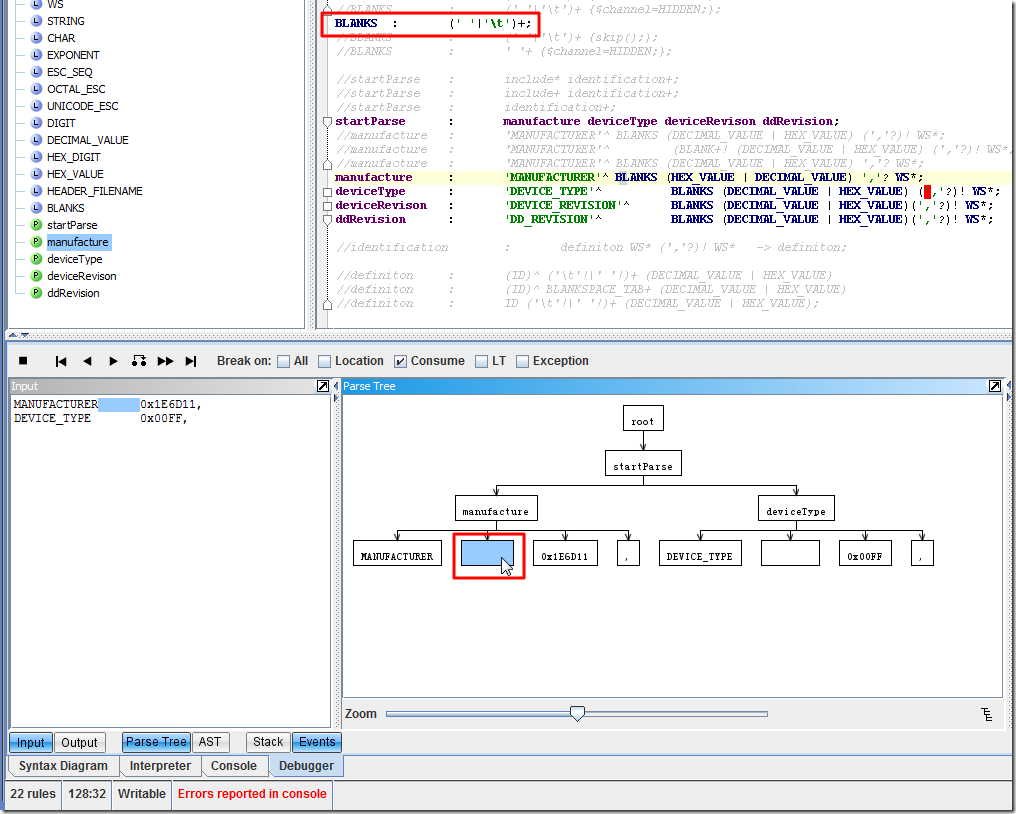The image size is (1016, 814).
Task: Select the CHAR lexer rule
Action: (61, 38)
